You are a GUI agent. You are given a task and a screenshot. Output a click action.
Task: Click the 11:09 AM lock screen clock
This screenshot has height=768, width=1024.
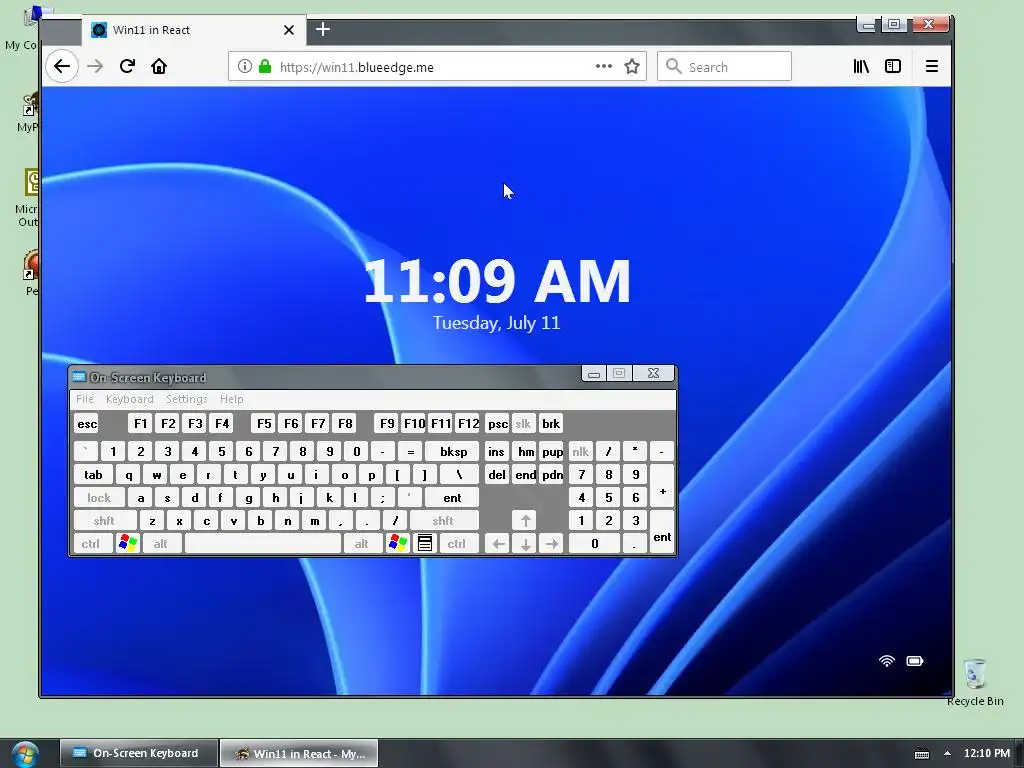tap(497, 281)
